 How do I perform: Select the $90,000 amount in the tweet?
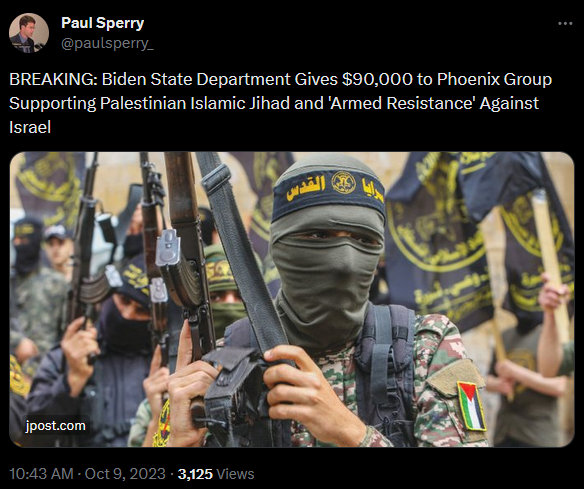click(x=377, y=79)
